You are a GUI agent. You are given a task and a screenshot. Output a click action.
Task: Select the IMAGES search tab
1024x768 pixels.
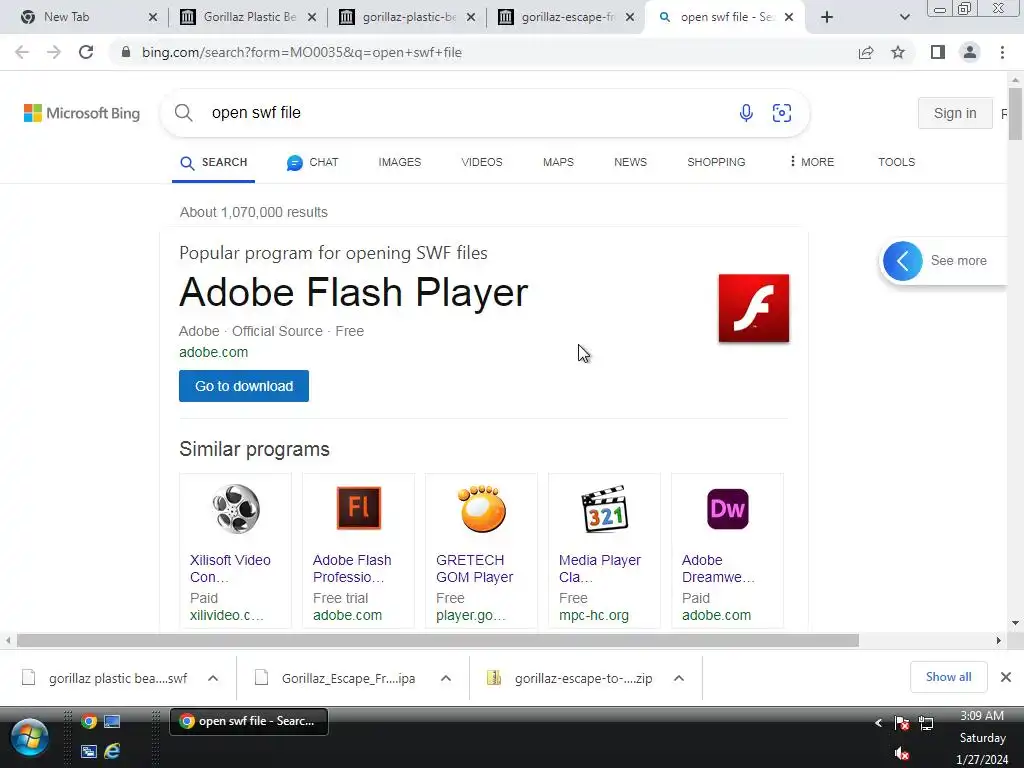(x=400, y=162)
